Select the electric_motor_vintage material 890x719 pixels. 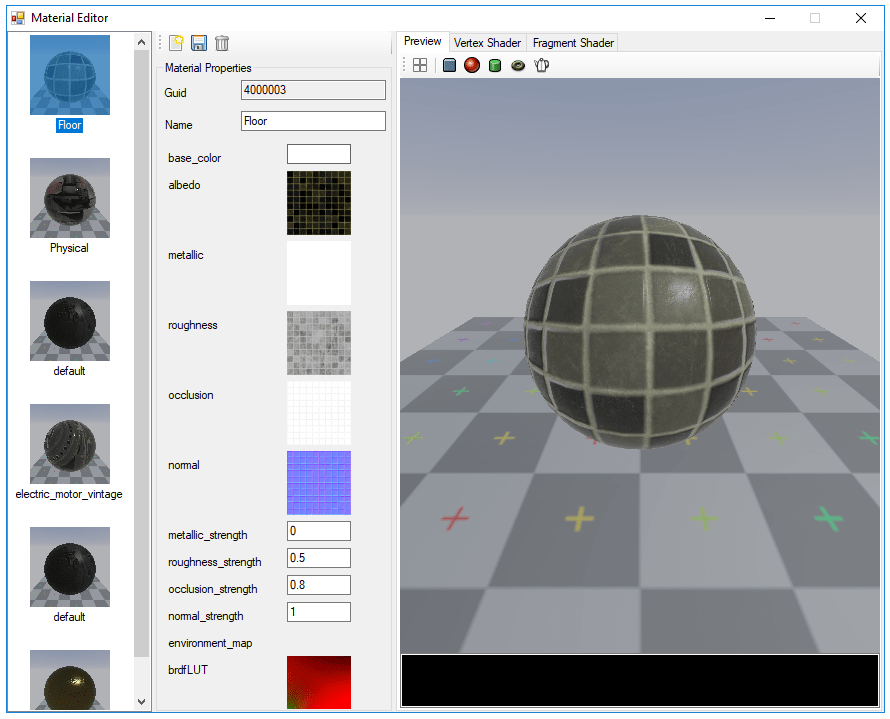(x=69, y=443)
